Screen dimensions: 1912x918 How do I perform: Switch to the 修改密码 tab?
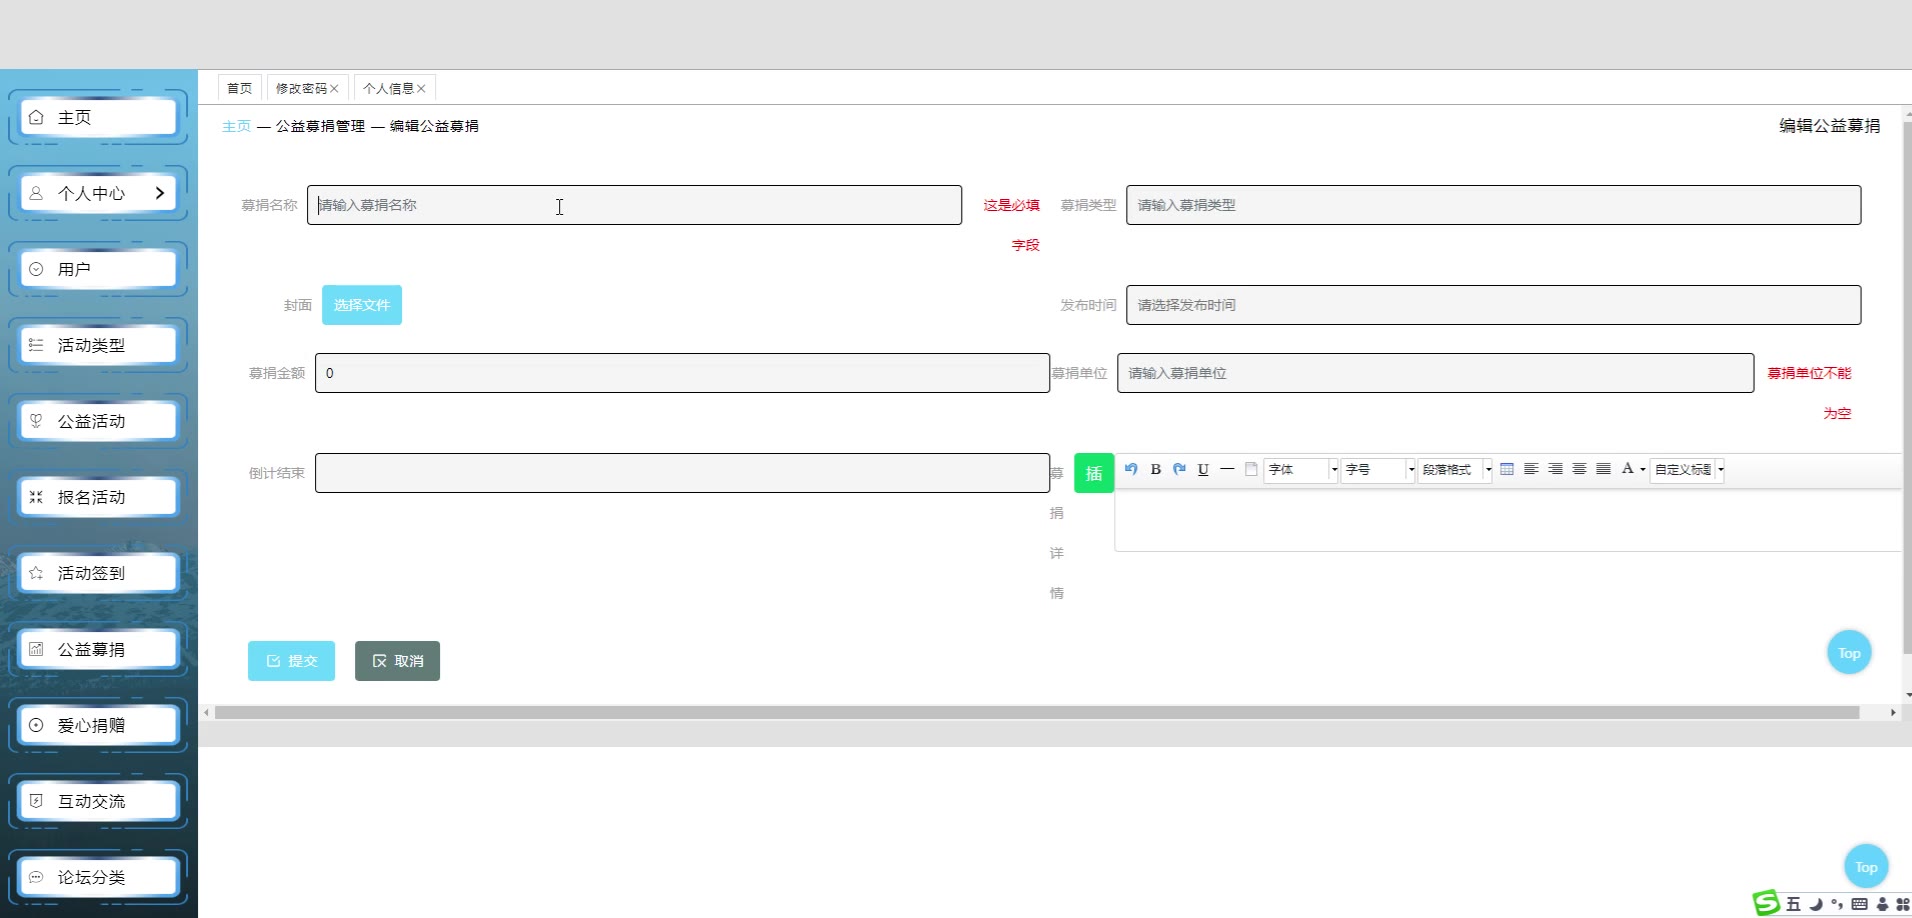pos(301,88)
